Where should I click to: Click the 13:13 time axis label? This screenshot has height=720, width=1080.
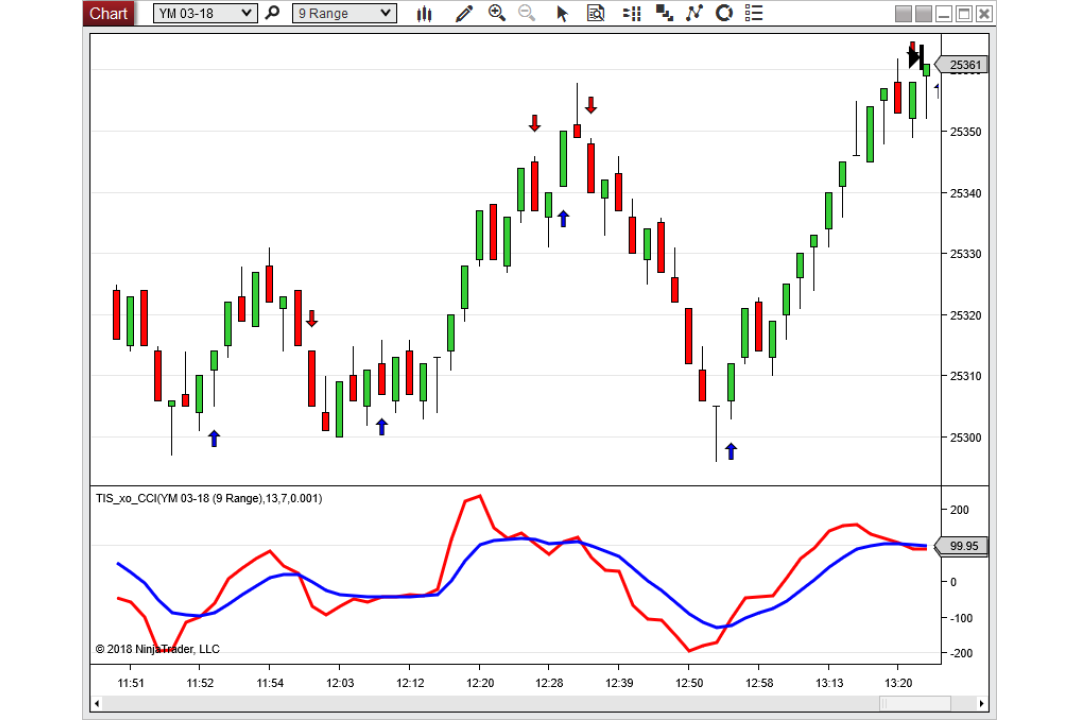[x=829, y=683]
